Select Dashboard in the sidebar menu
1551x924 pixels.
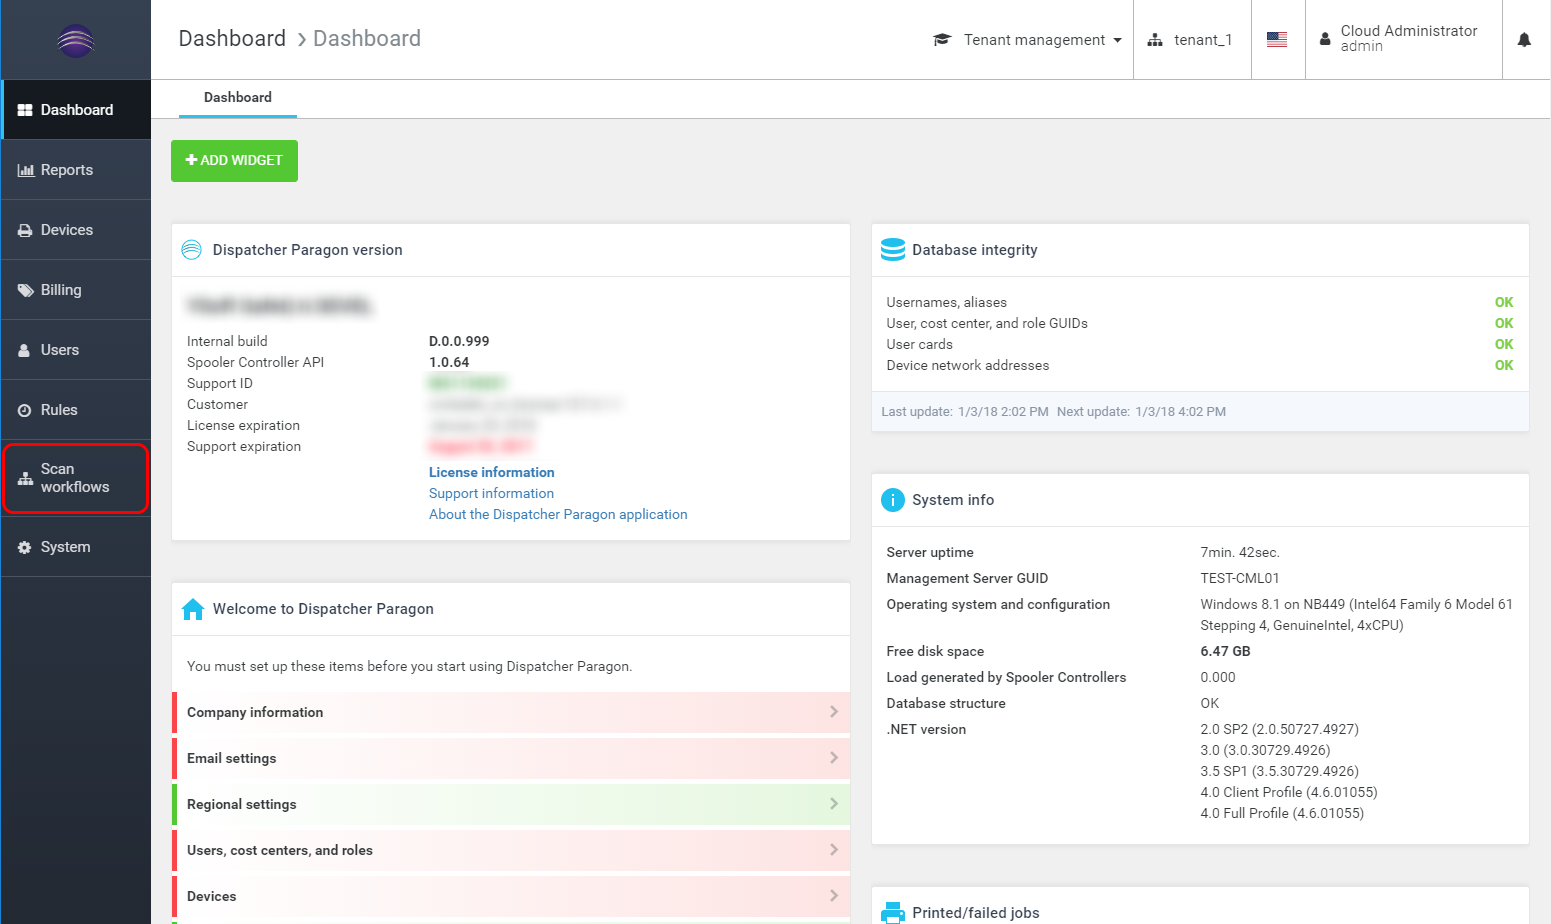point(76,110)
